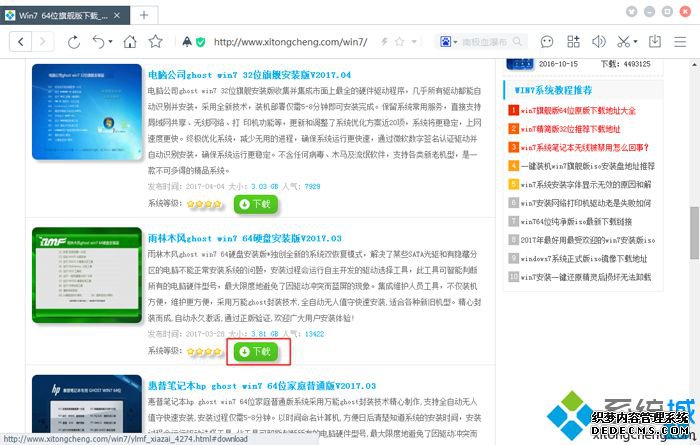700x445 pixels.
Task: Click the scissors screenshot icon
Action: pyautogui.click(x=624, y=42)
